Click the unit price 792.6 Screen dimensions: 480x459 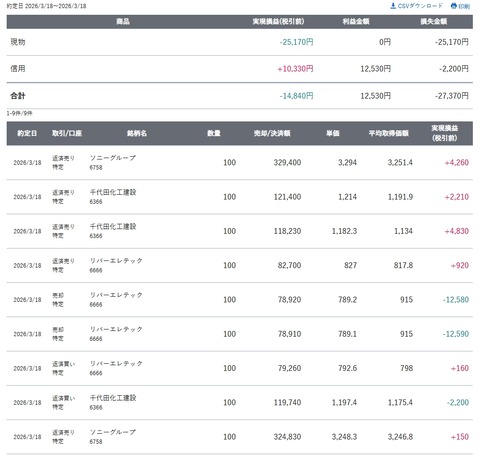pos(348,368)
